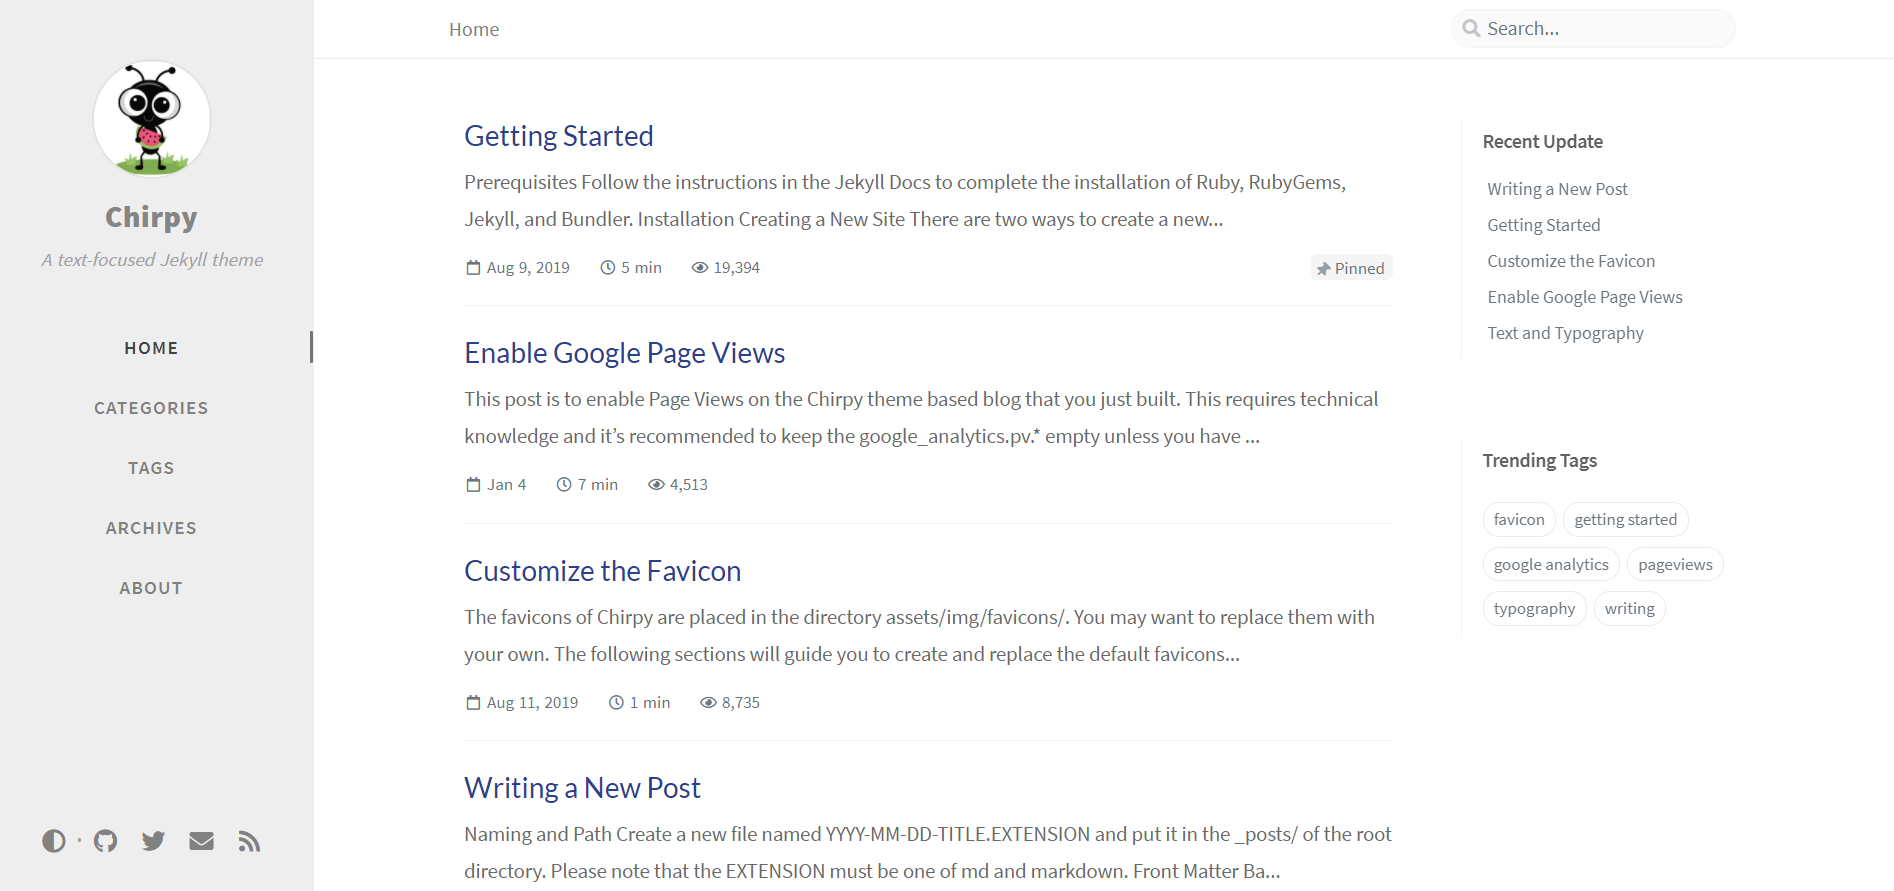The height and width of the screenshot is (891, 1894).
Task: Click the Home breadcrumb in top bar
Action: click(x=474, y=30)
